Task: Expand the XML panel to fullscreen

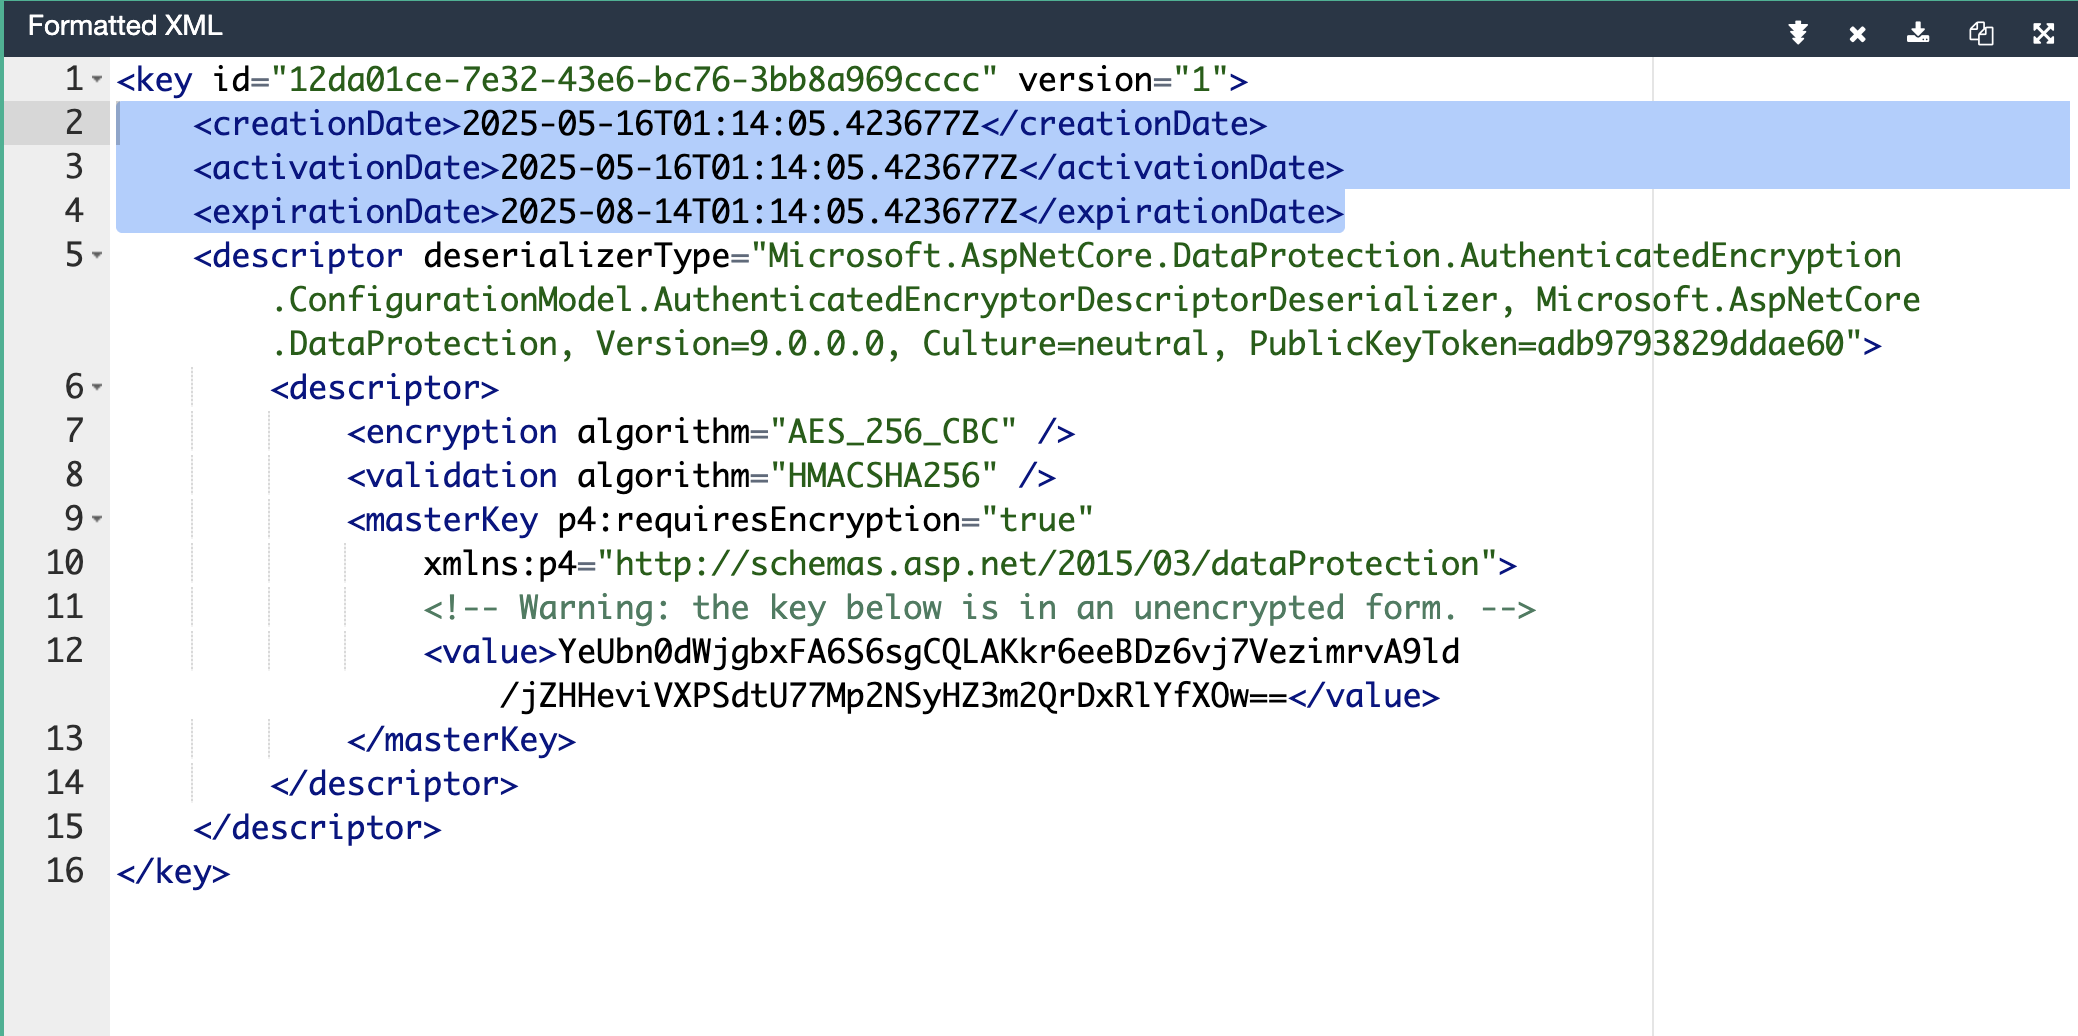Action: pyautogui.click(x=2043, y=33)
